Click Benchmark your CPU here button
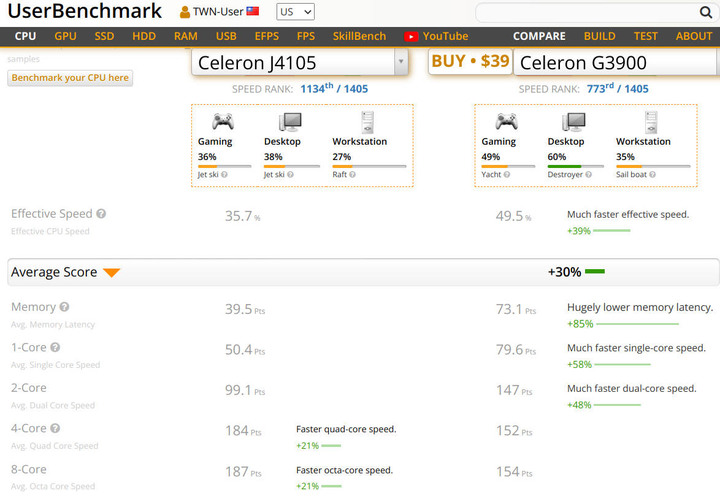 click(70, 78)
